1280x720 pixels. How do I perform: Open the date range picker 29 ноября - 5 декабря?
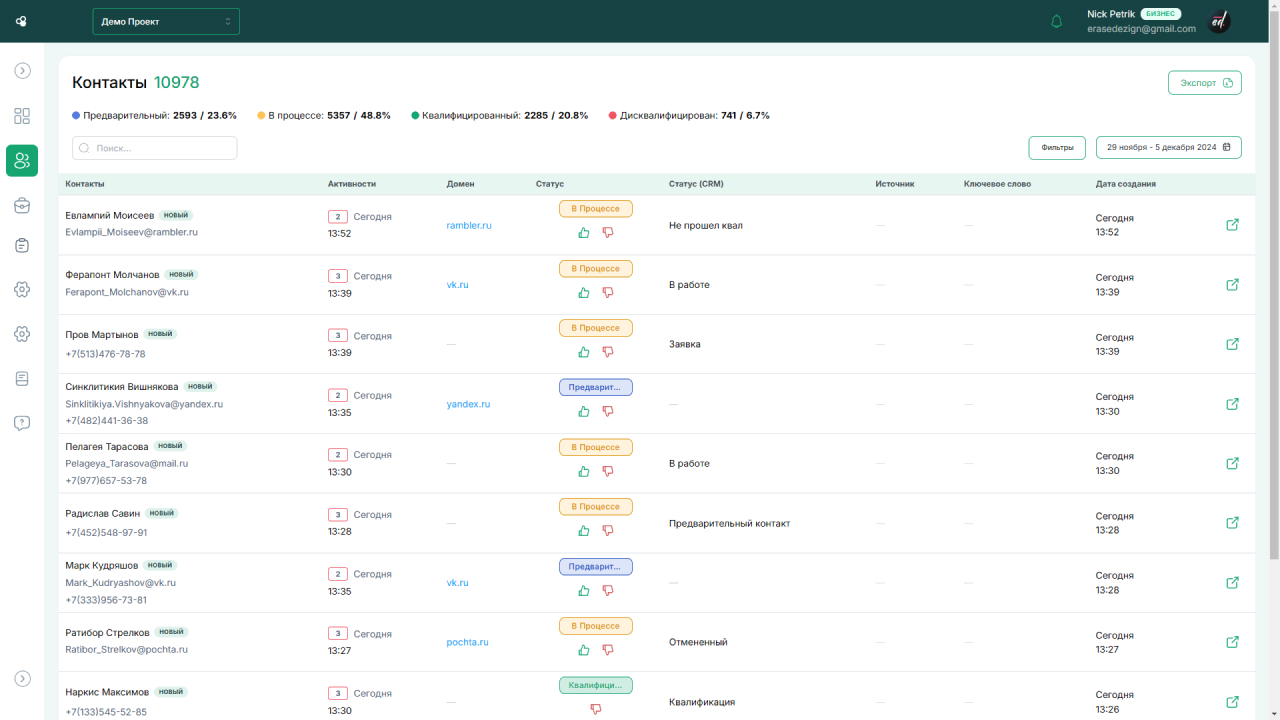click(1168, 147)
